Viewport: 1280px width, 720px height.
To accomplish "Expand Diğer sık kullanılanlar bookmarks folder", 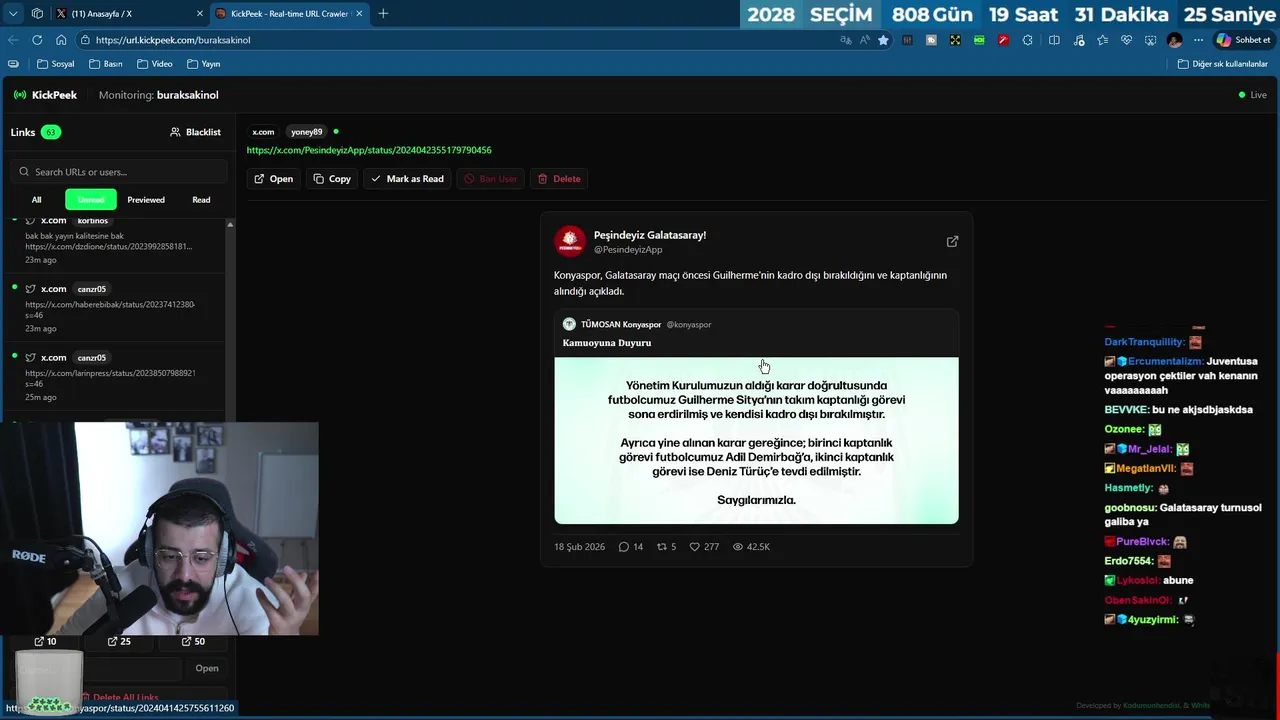I will [1222, 64].
